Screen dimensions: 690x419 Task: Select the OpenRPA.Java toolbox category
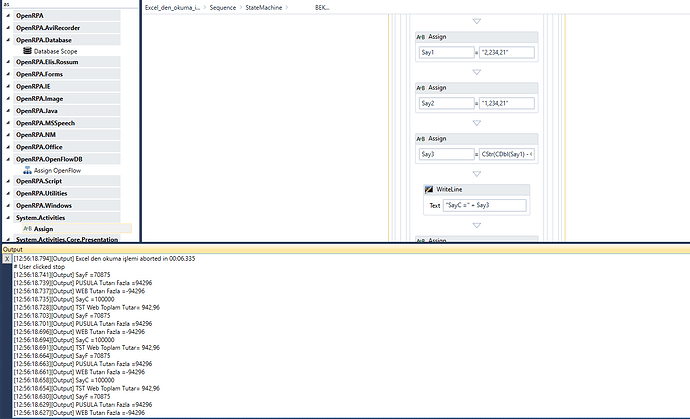(x=66, y=111)
